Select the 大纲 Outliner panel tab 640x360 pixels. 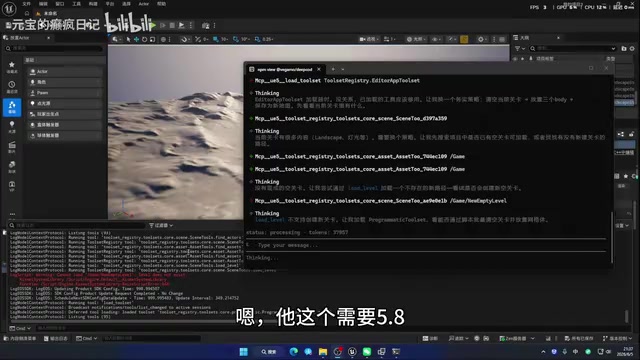tap(537, 38)
